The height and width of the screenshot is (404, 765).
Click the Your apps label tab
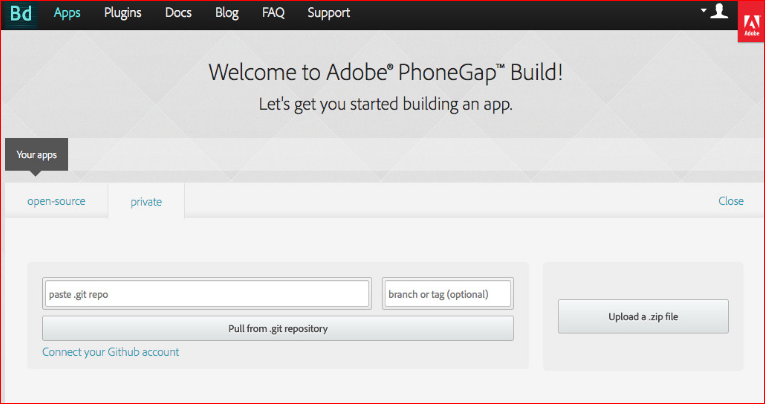(37, 155)
